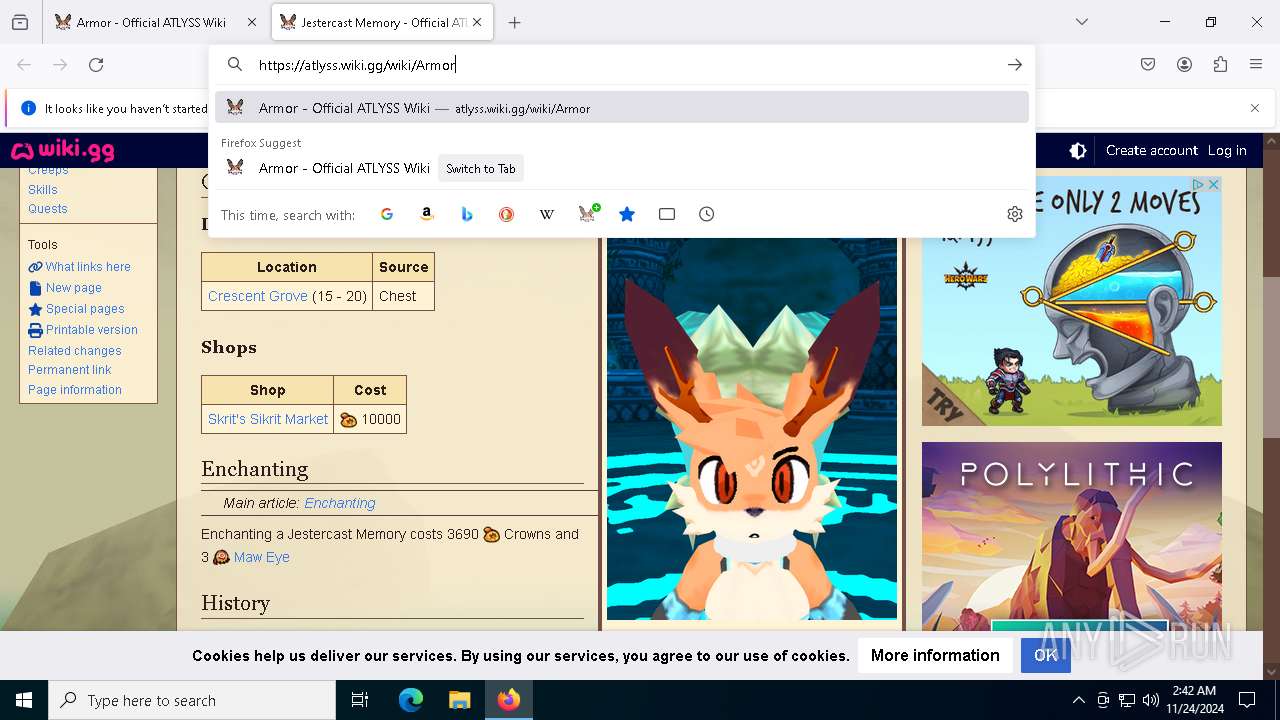The image size is (1280, 720).
Task: Open Firefox View icon at tab strip
Action: tap(20, 22)
